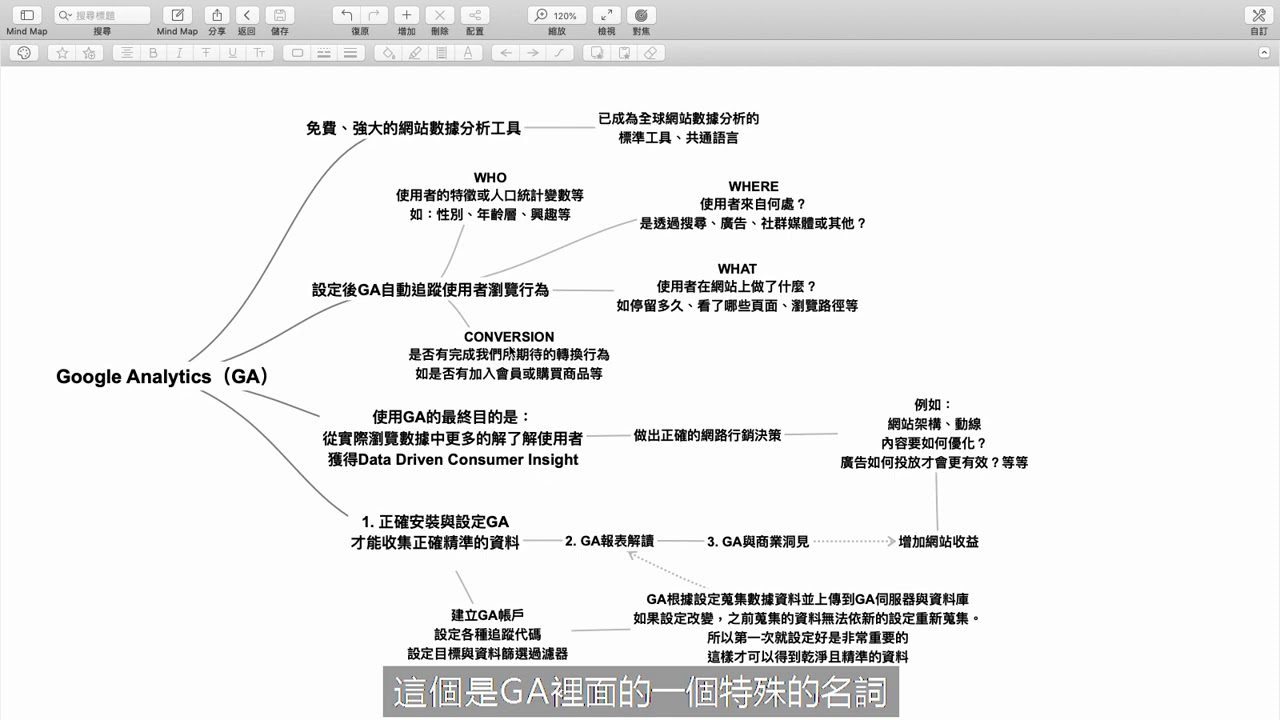Click the eraser clear style icon
Viewport: 1280px width, 720px height.
[x=652, y=53]
